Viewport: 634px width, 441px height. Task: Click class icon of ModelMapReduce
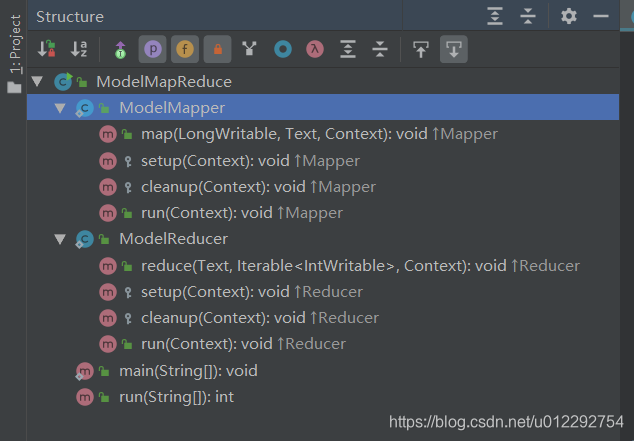click(63, 82)
